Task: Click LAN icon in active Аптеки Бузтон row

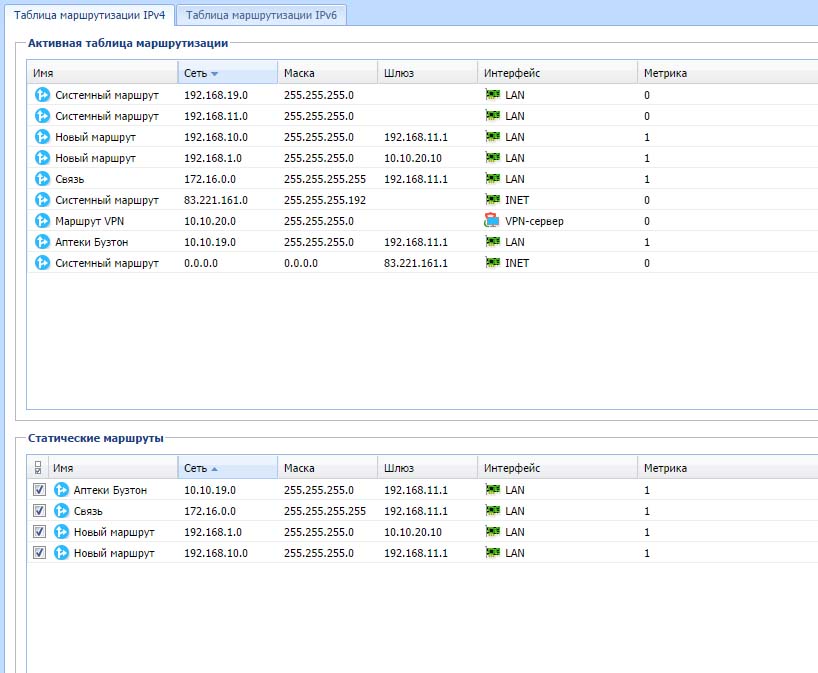Action: point(492,242)
